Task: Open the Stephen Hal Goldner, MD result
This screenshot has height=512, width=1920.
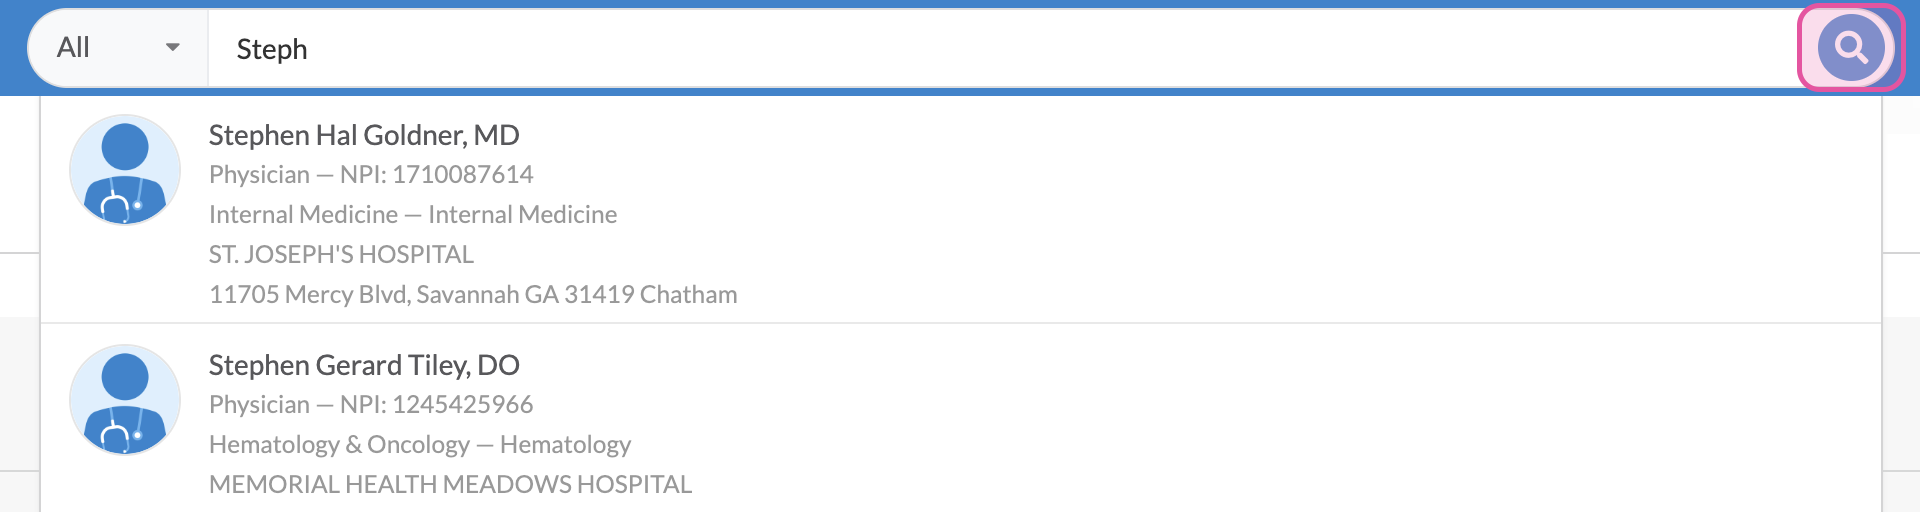Action: click(364, 135)
